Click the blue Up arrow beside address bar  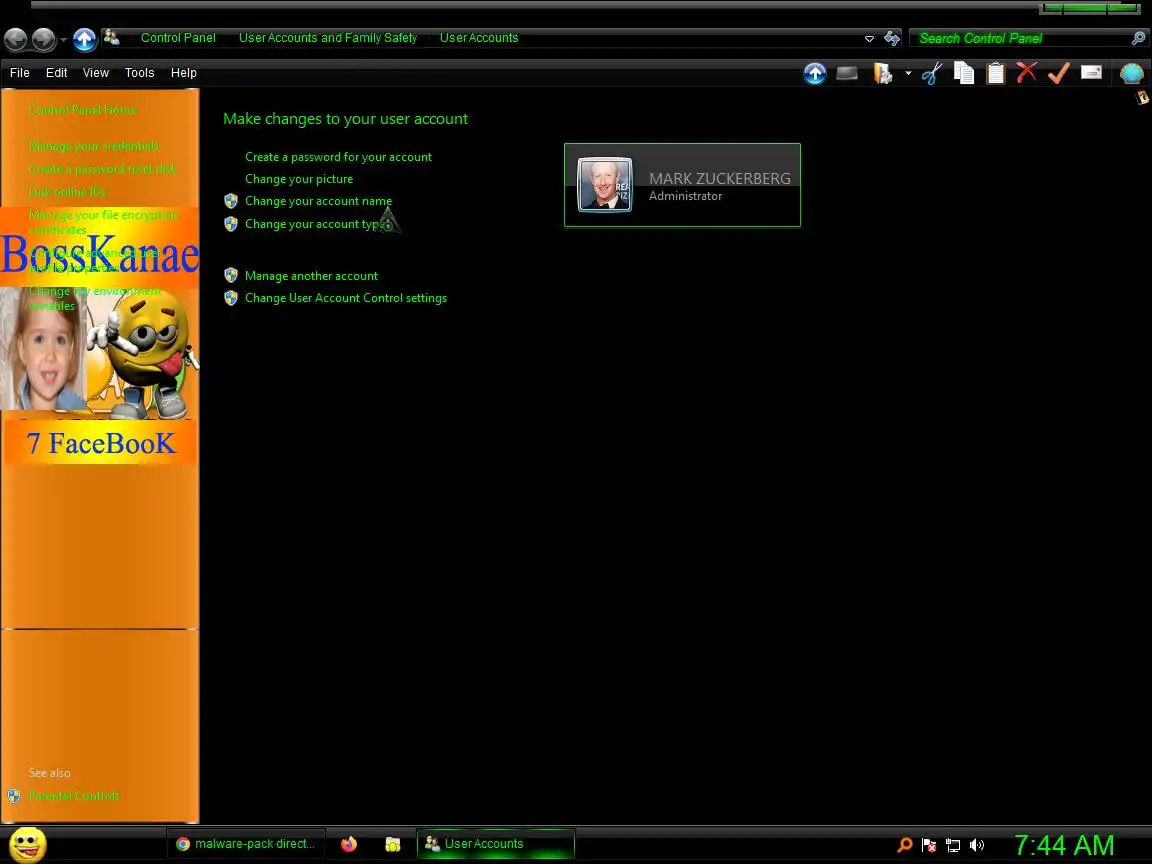[x=84, y=39]
